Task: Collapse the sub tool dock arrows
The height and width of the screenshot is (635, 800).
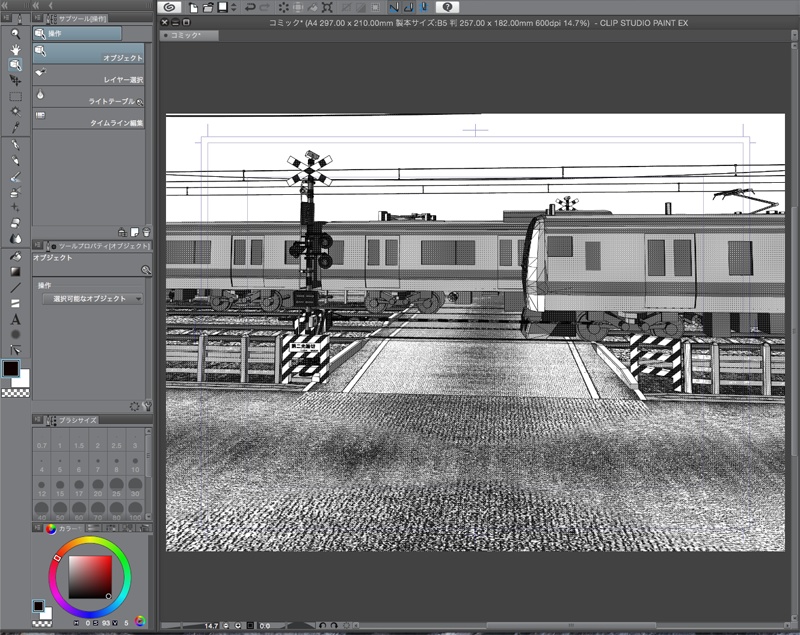Action: coord(37,5)
